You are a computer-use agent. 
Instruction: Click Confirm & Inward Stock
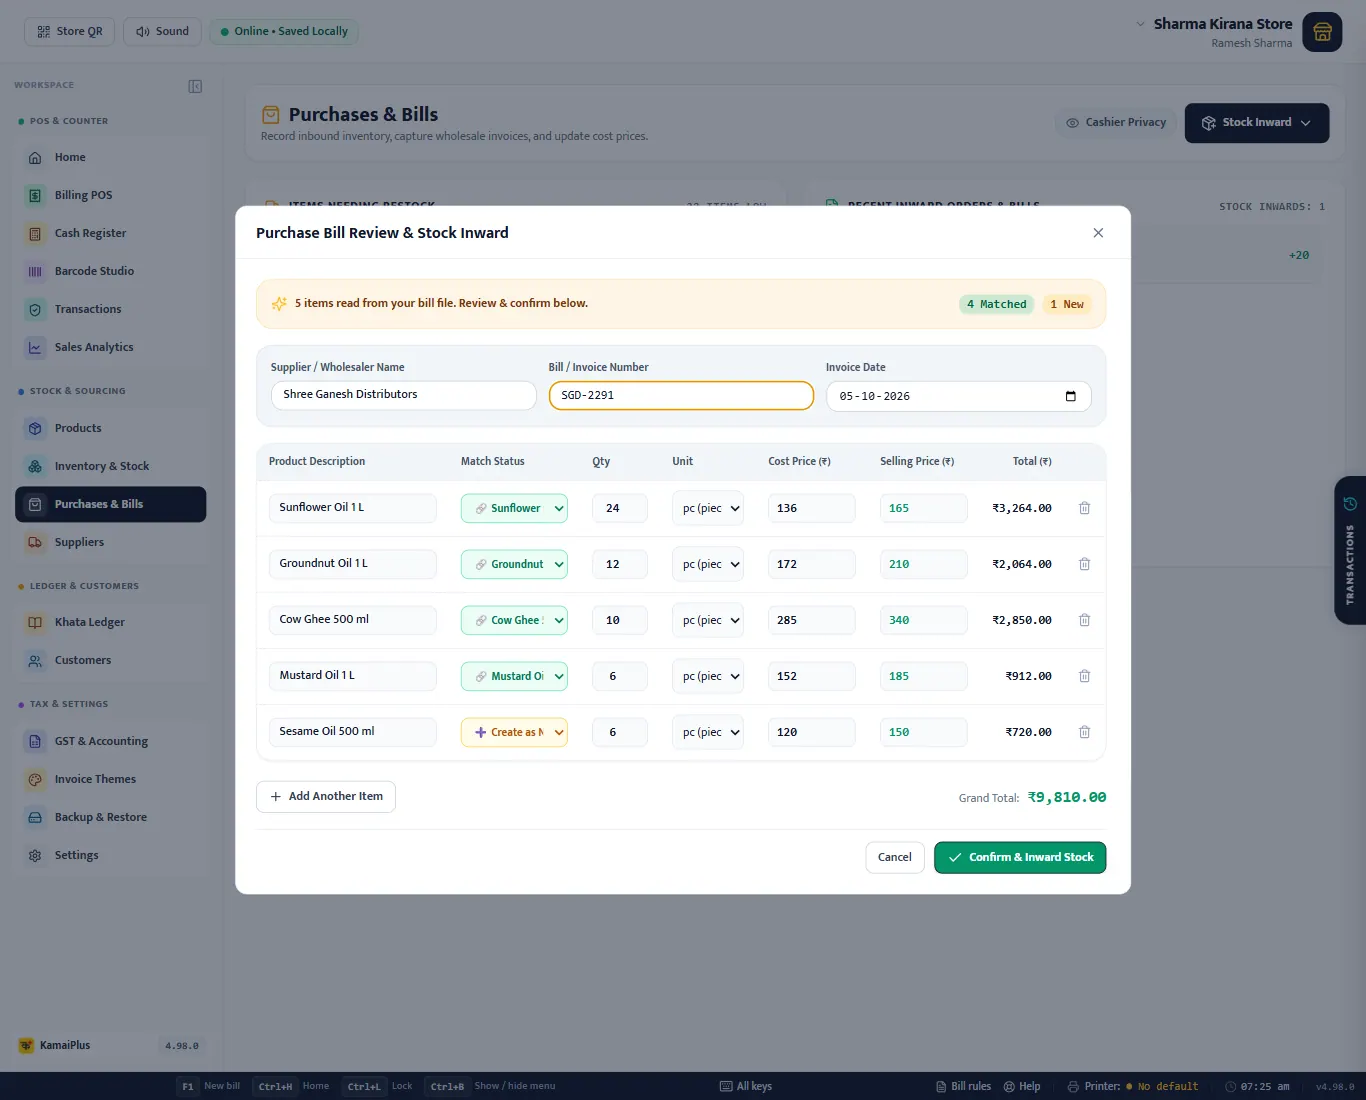[1020, 857]
